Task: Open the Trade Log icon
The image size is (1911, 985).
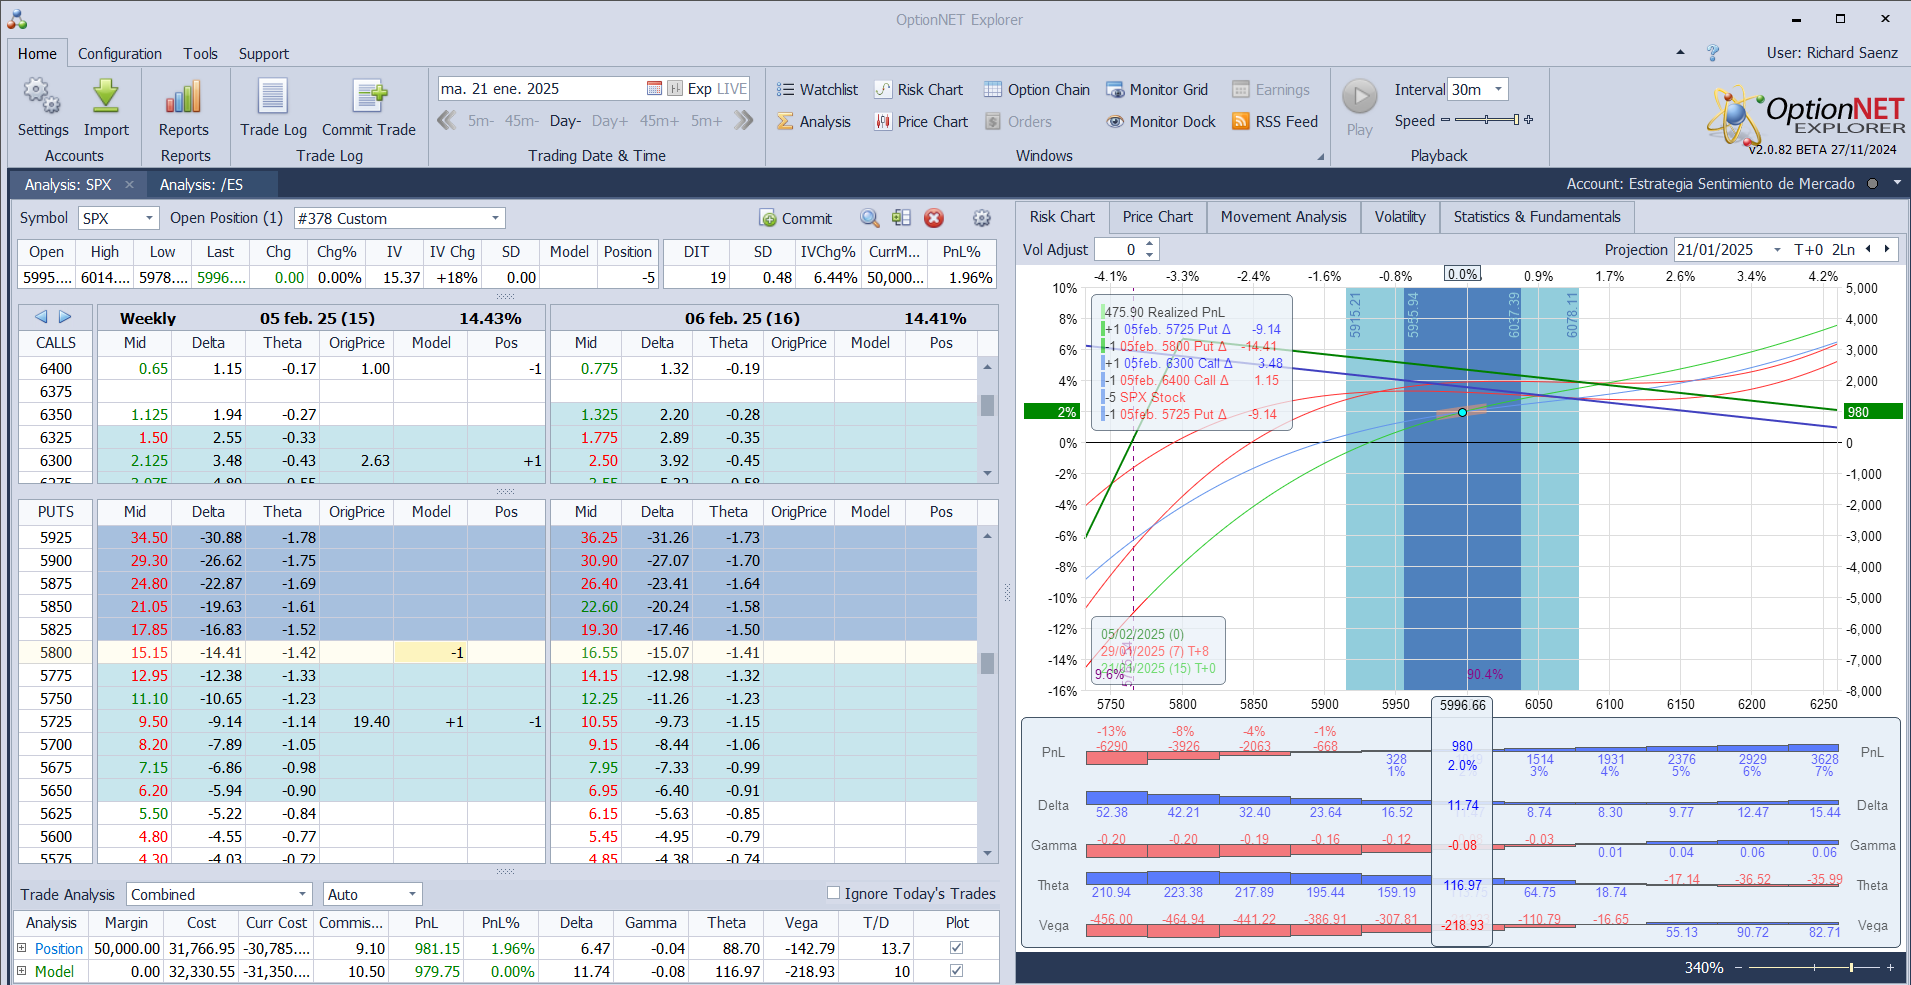Action: pos(273,97)
